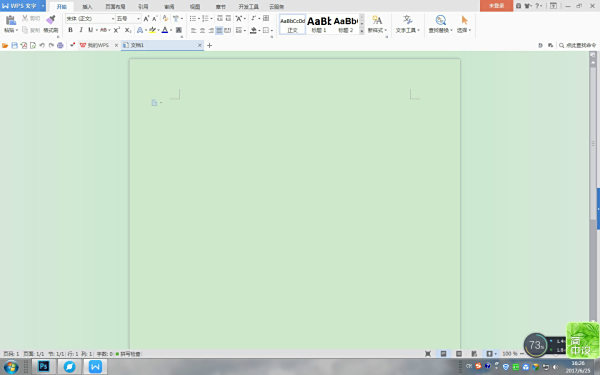Screen dimensions: 600x375
Task: Apply the Heading 1 style
Action: pos(319,24)
